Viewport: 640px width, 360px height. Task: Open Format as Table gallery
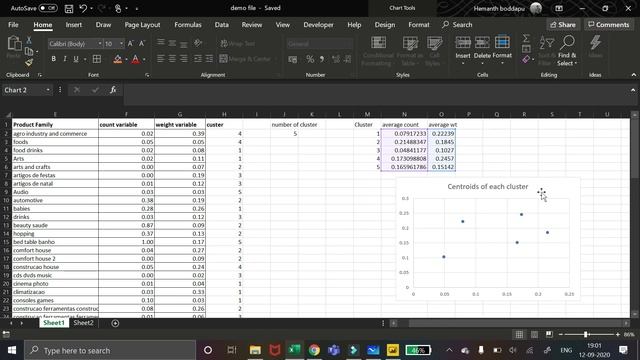point(410,51)
